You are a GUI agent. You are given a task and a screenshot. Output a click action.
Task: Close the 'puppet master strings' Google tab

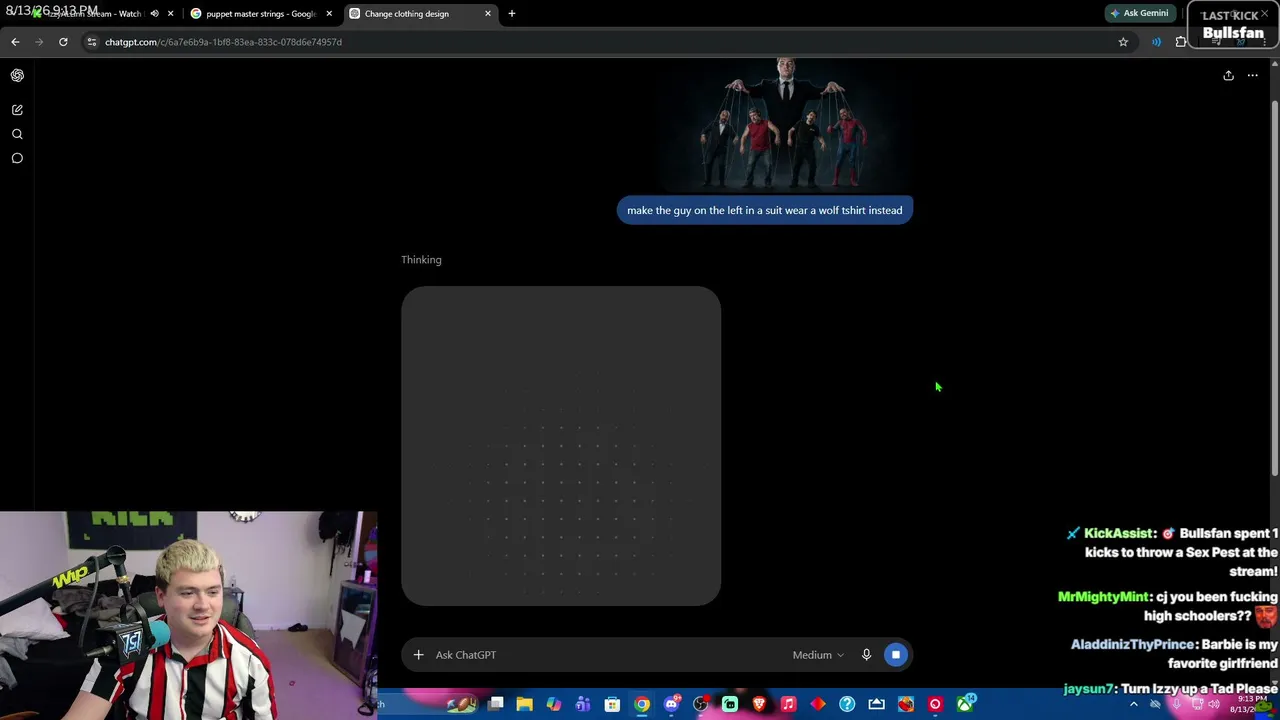tap(329, 14)
